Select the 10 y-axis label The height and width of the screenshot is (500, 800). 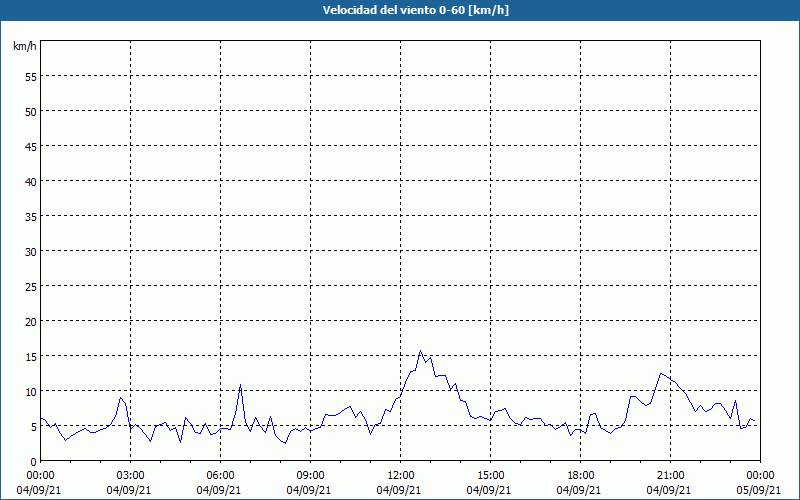click(x=31, y=391)
